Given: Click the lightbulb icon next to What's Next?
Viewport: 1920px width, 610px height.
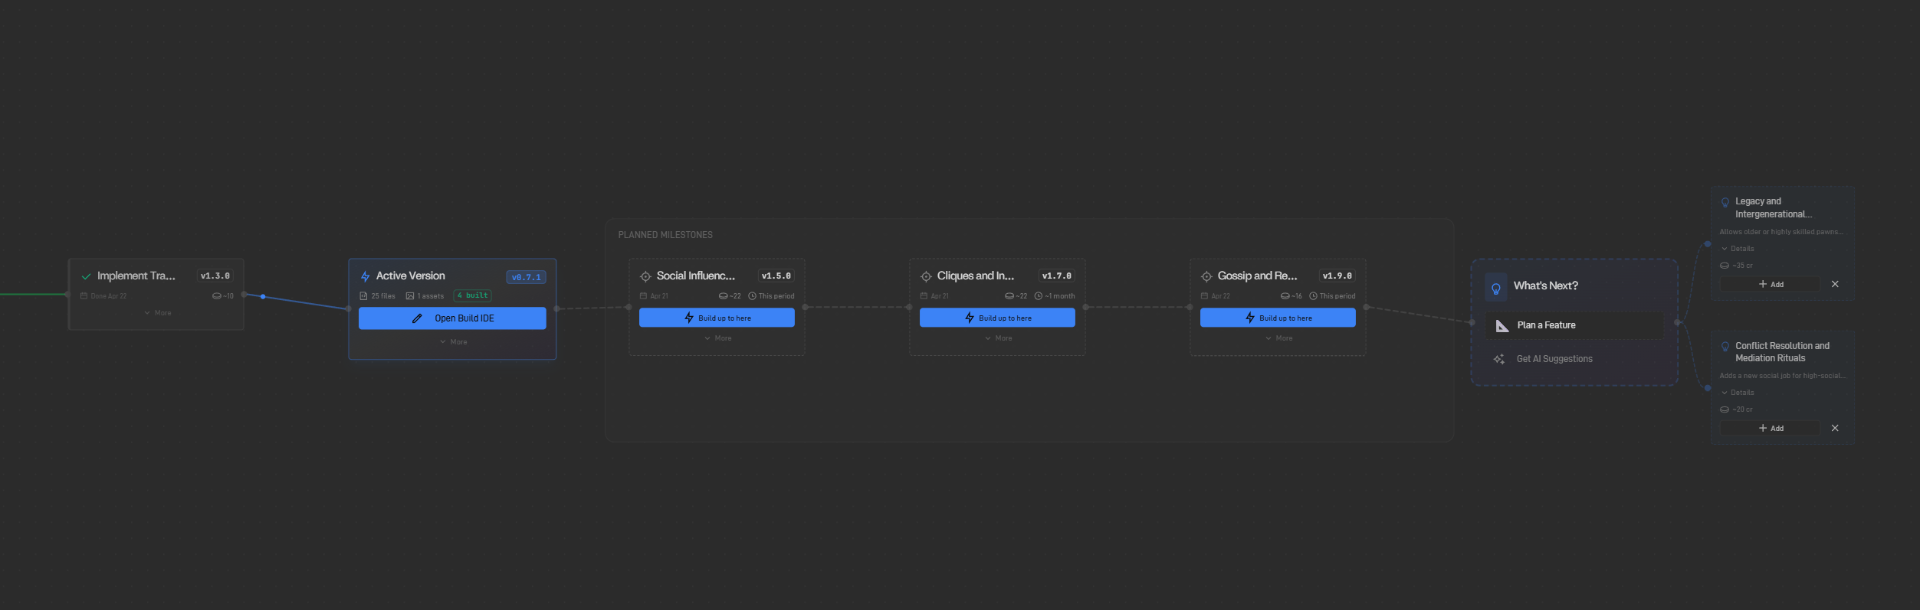Looking at the screenshot, I should click(1496, 288).
